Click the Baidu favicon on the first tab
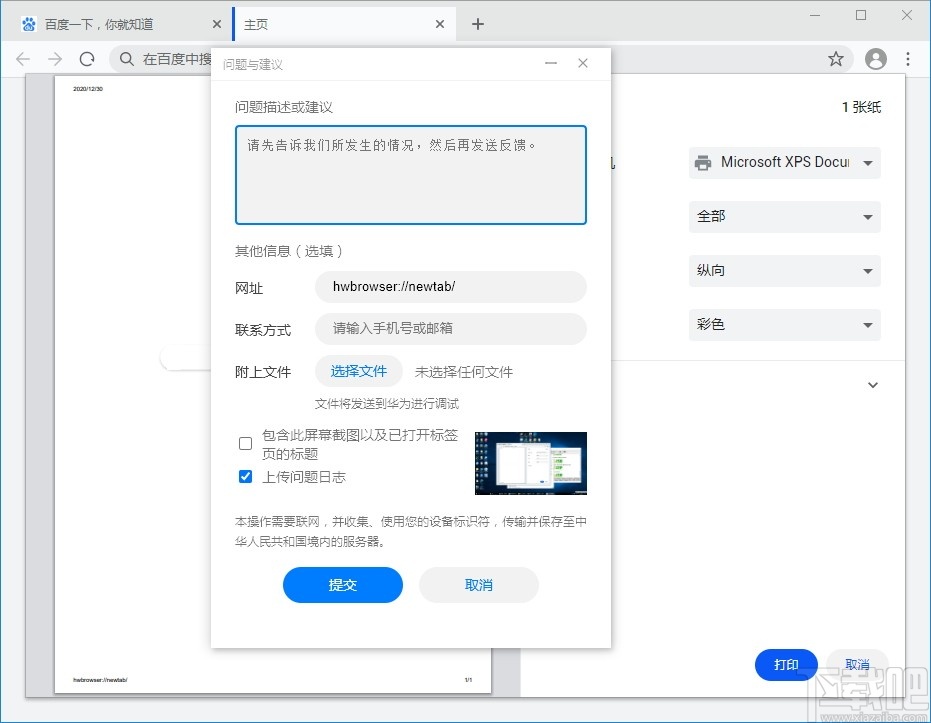This screenshot has width=931, height=723. (x=27, y=22)
